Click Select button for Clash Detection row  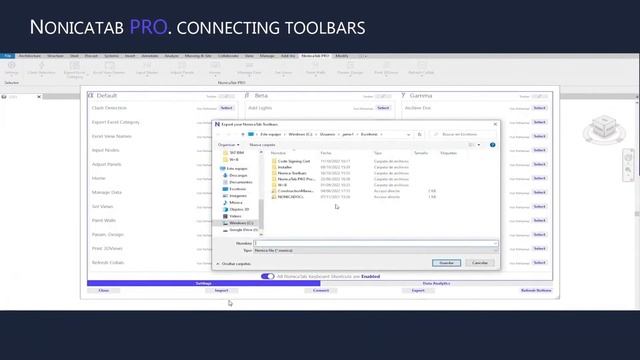click(227, 108)
